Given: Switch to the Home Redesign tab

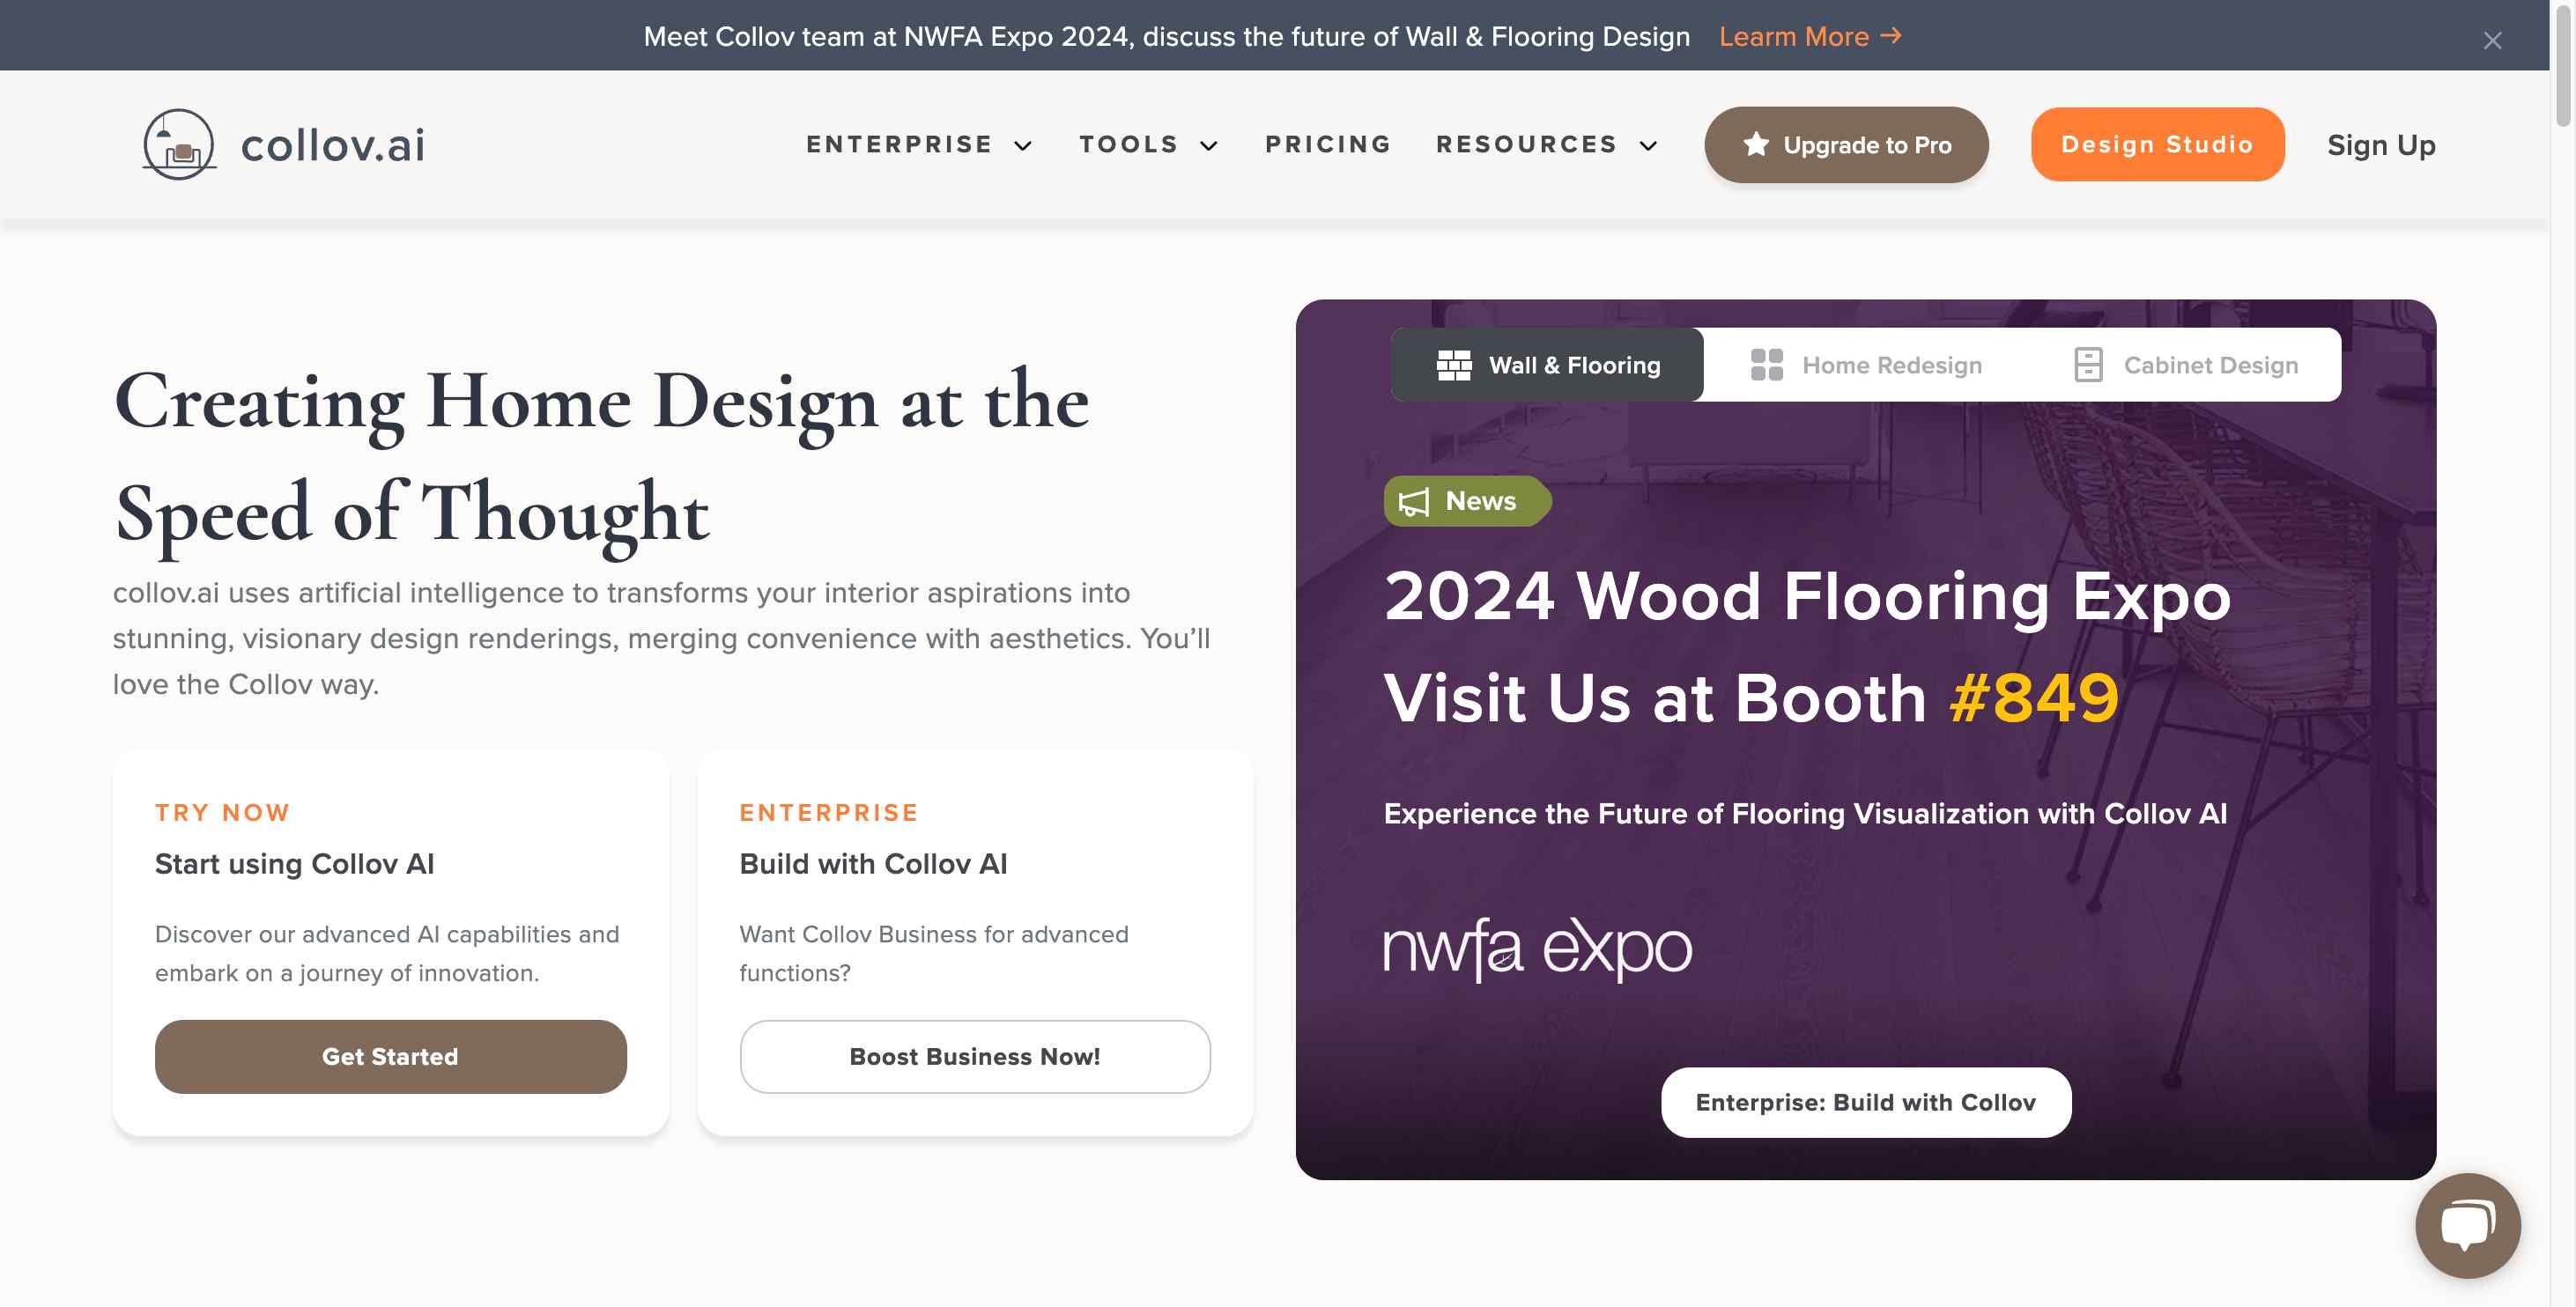Looking at the screenshot, I should tap(1866, 365).
